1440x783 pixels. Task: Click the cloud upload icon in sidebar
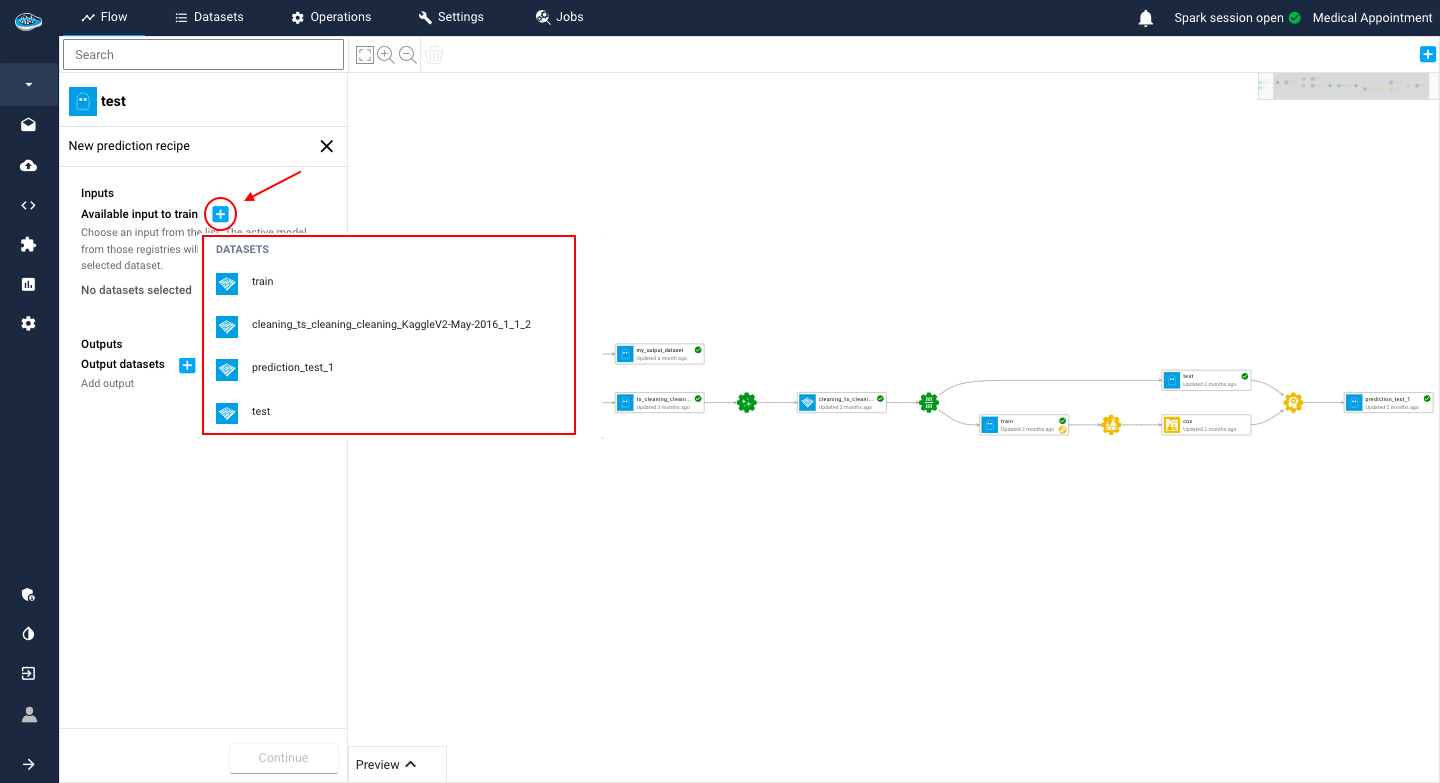point(28,165)
